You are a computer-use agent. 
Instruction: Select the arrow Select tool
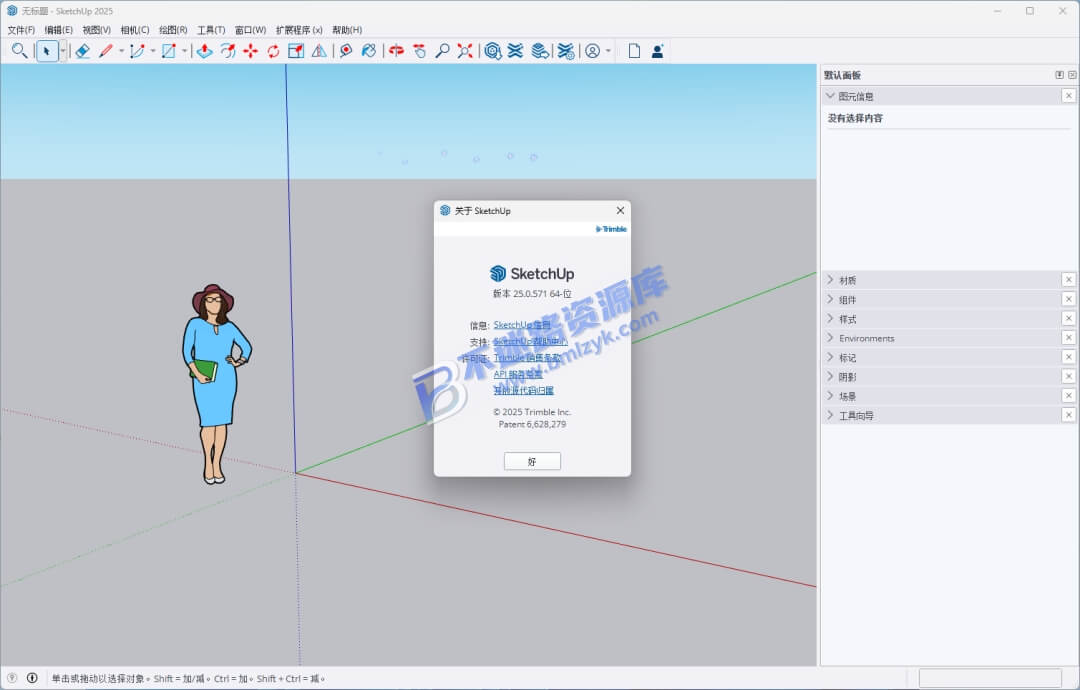(x=46, y=51)
